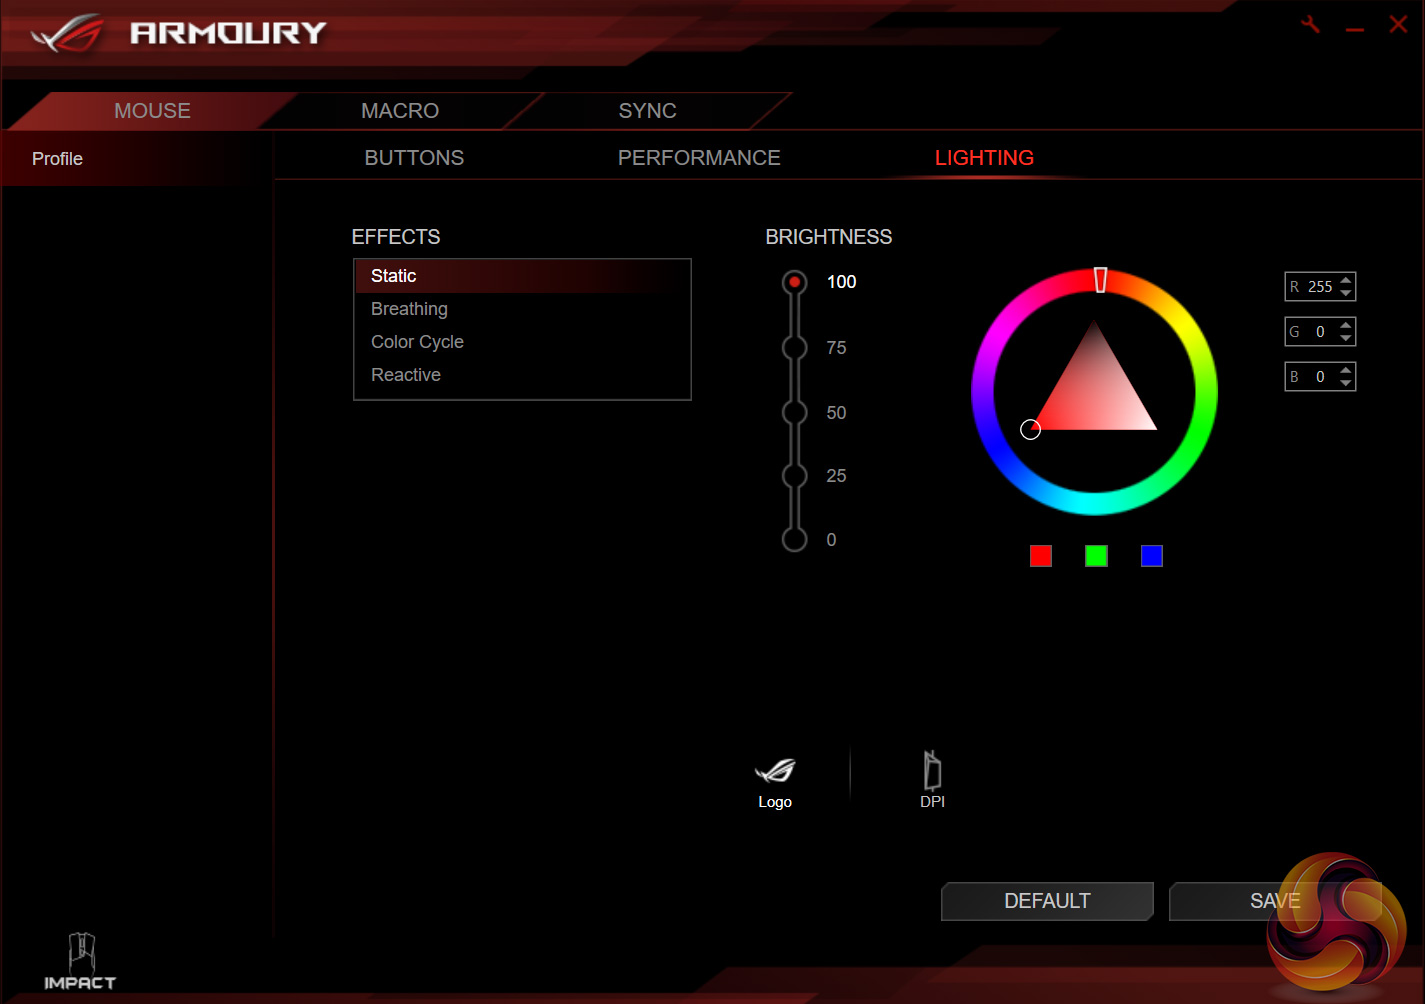Set brightness to 100

pyautogui.click(x=795, y=282)
